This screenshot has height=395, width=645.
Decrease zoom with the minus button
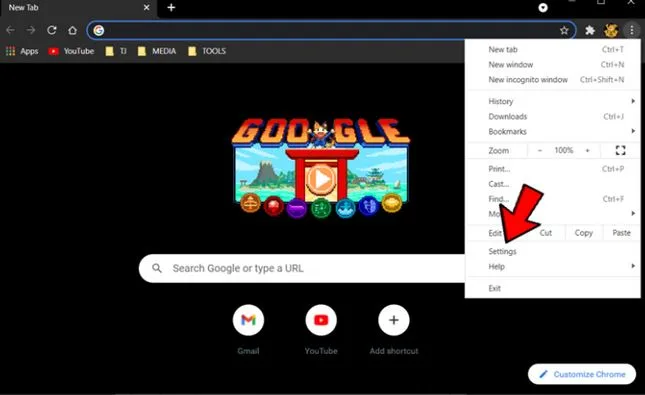coord(540,151)
